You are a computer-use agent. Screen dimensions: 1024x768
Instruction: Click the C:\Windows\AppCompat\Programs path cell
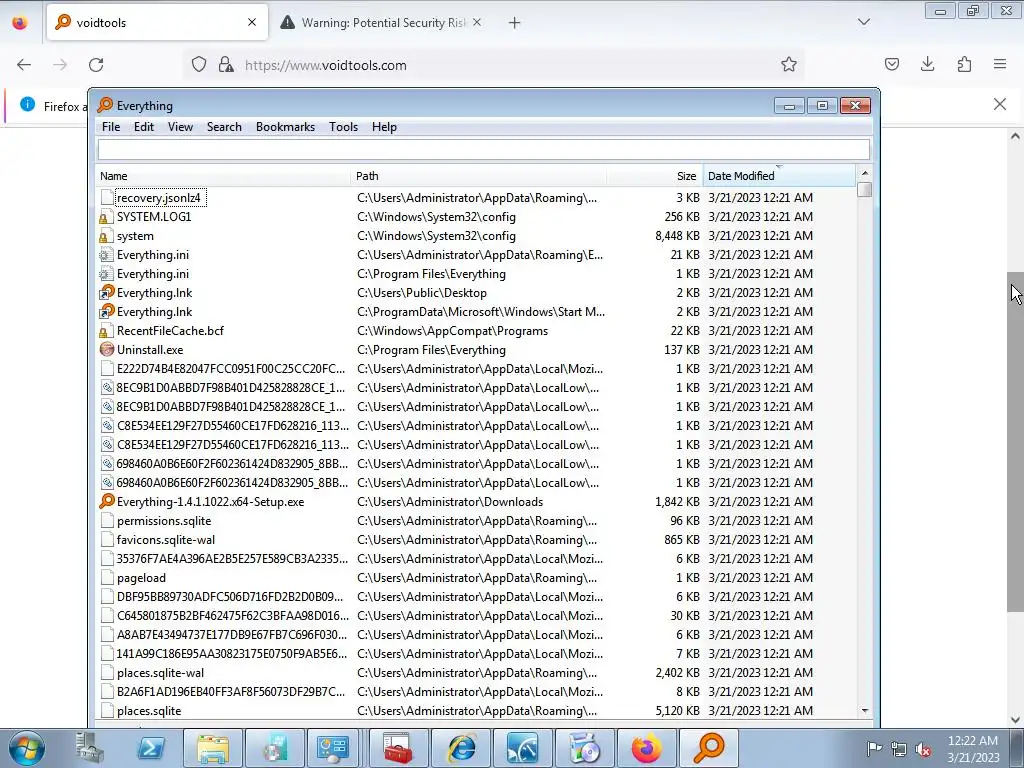tap(453, 330)
